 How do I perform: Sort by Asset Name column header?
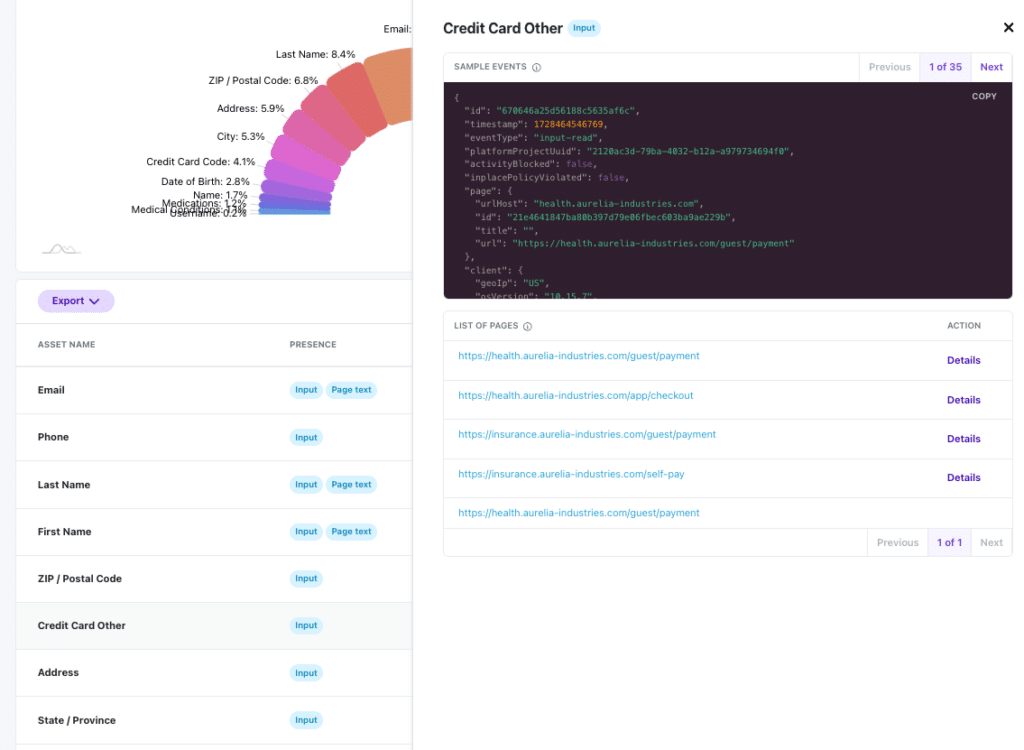[x=66, y=344]
